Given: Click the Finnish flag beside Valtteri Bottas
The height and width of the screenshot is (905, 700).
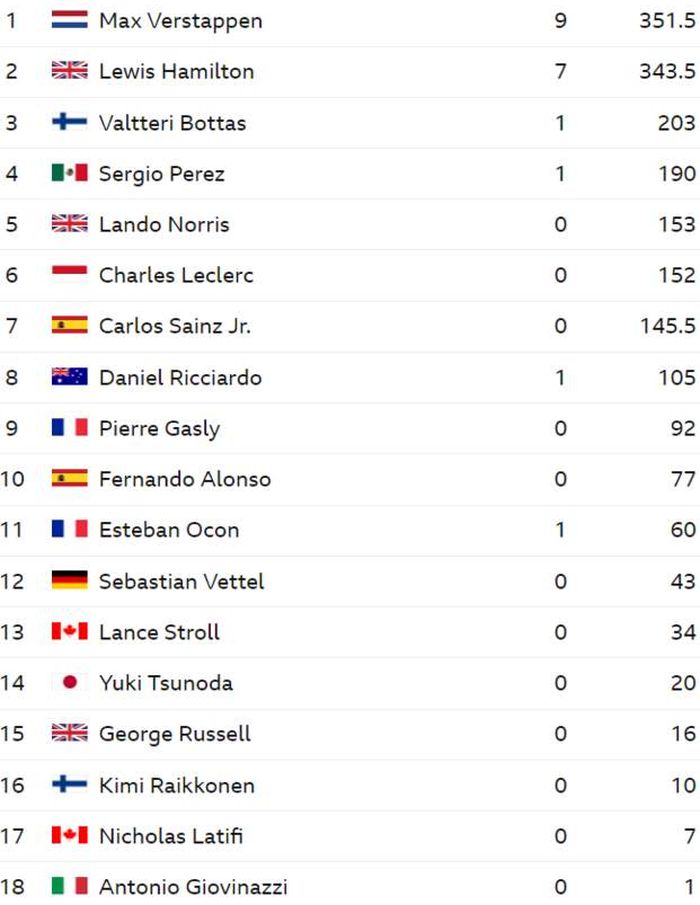Looking at the screenshot, I should [x=69, y=122].
